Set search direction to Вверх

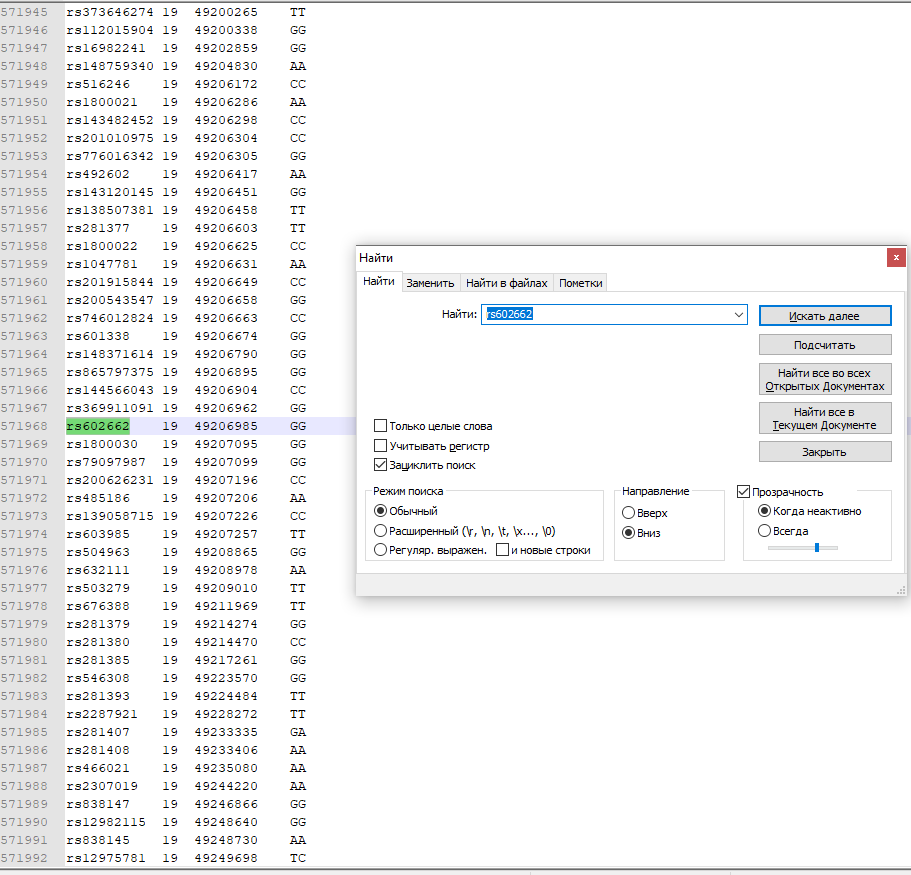pyautogui.click(x=628, y=513)
